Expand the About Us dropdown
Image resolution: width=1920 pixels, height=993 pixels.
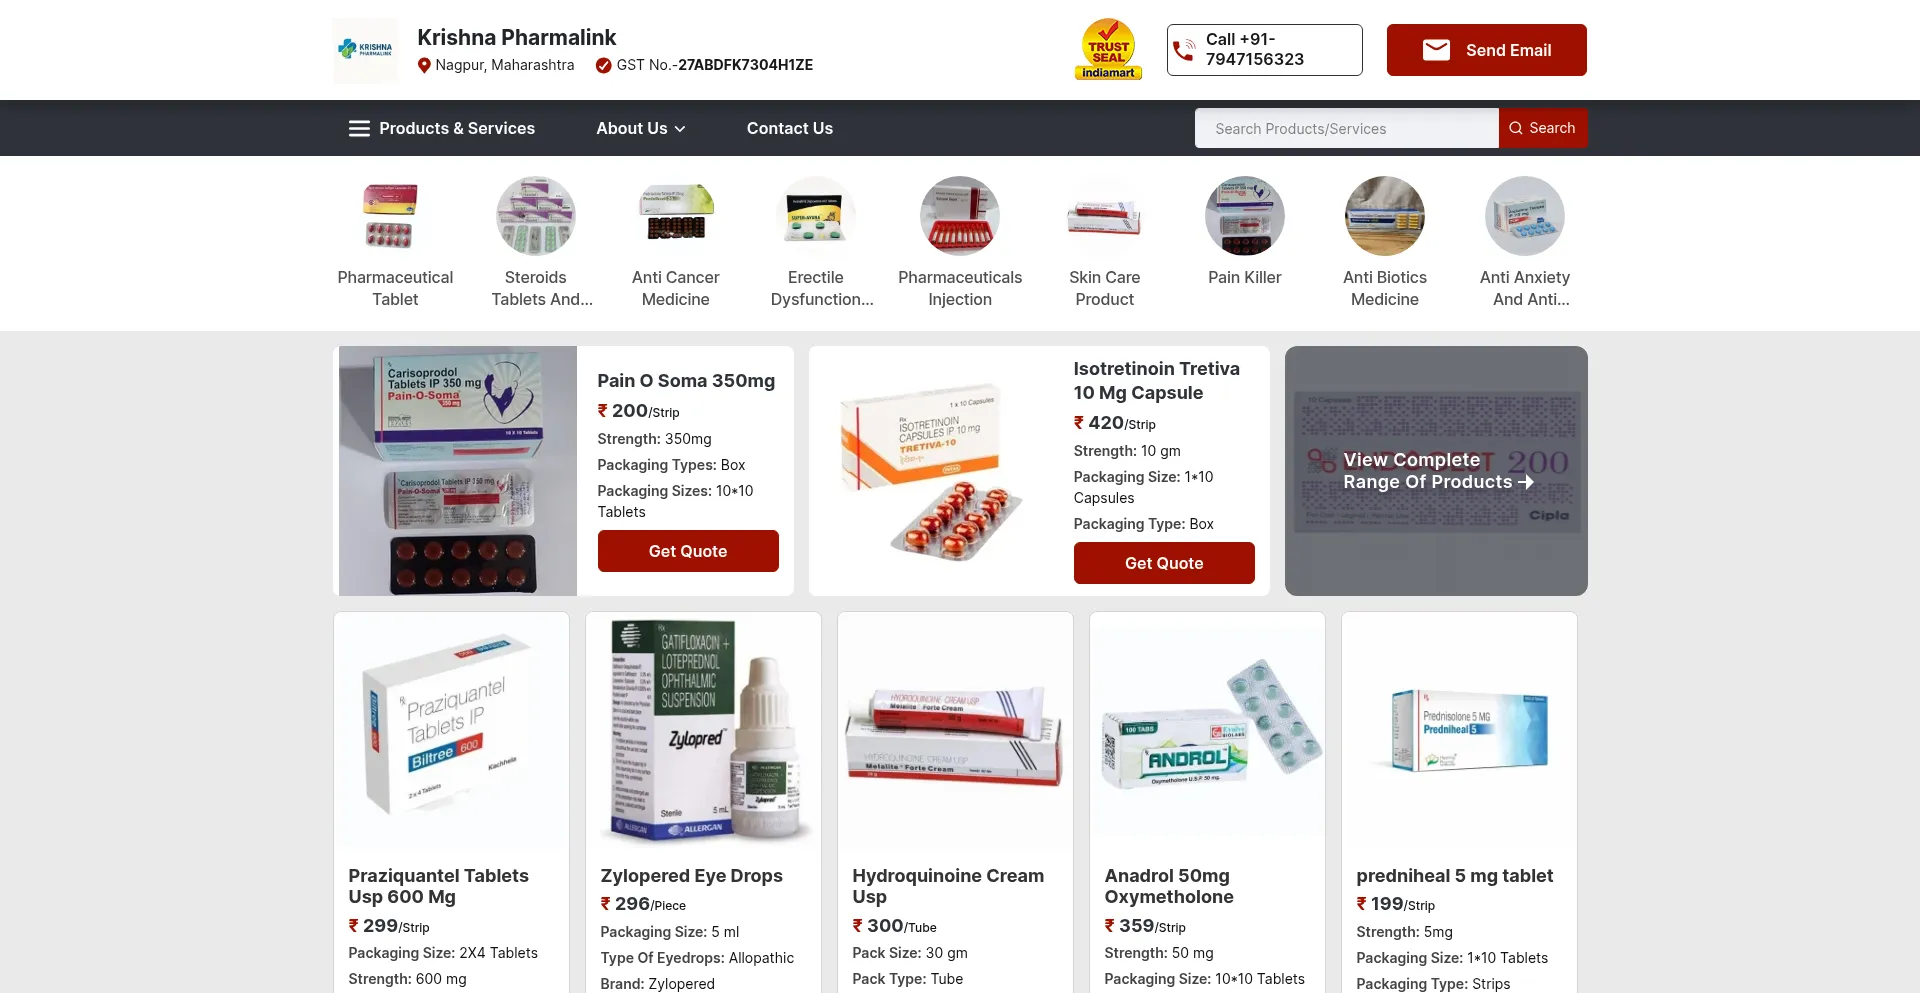pyautogui.click(x=641, y=128)
